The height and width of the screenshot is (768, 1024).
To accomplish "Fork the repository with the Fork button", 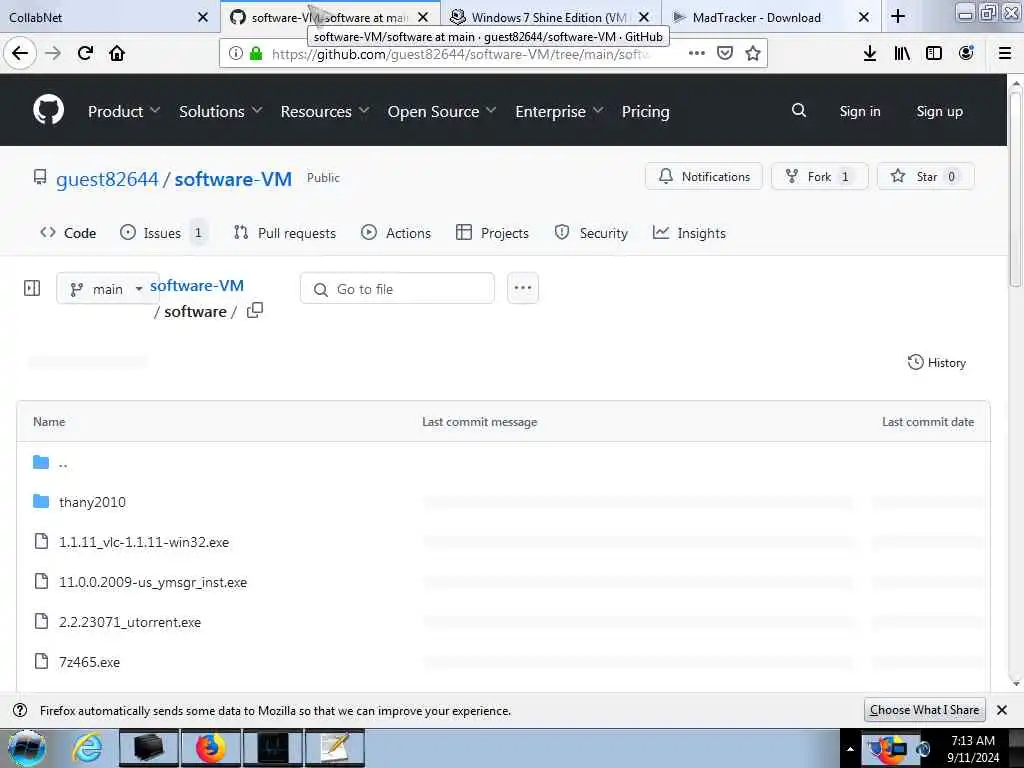I will coord(820,176).
